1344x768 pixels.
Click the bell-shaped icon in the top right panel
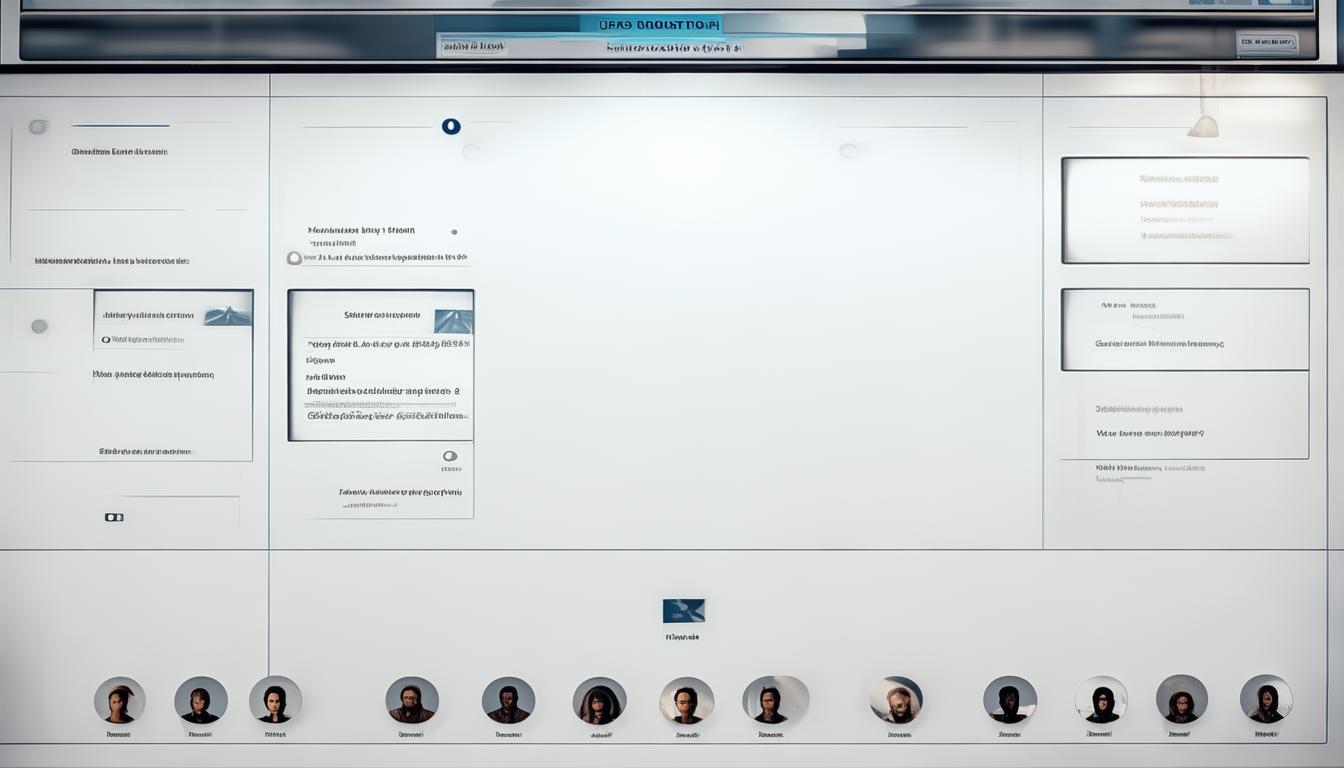click(1203, 126)
